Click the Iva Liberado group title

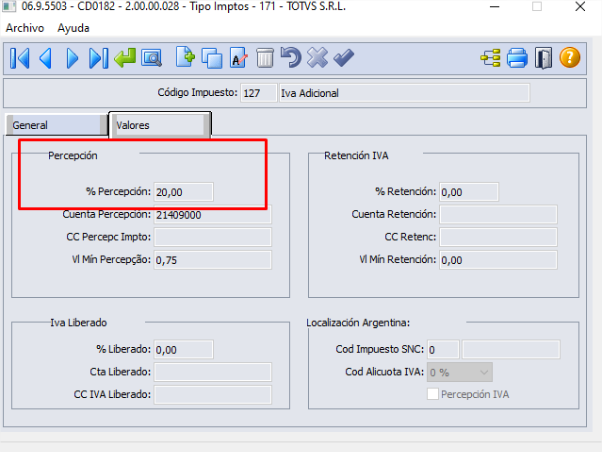[79, 323]
